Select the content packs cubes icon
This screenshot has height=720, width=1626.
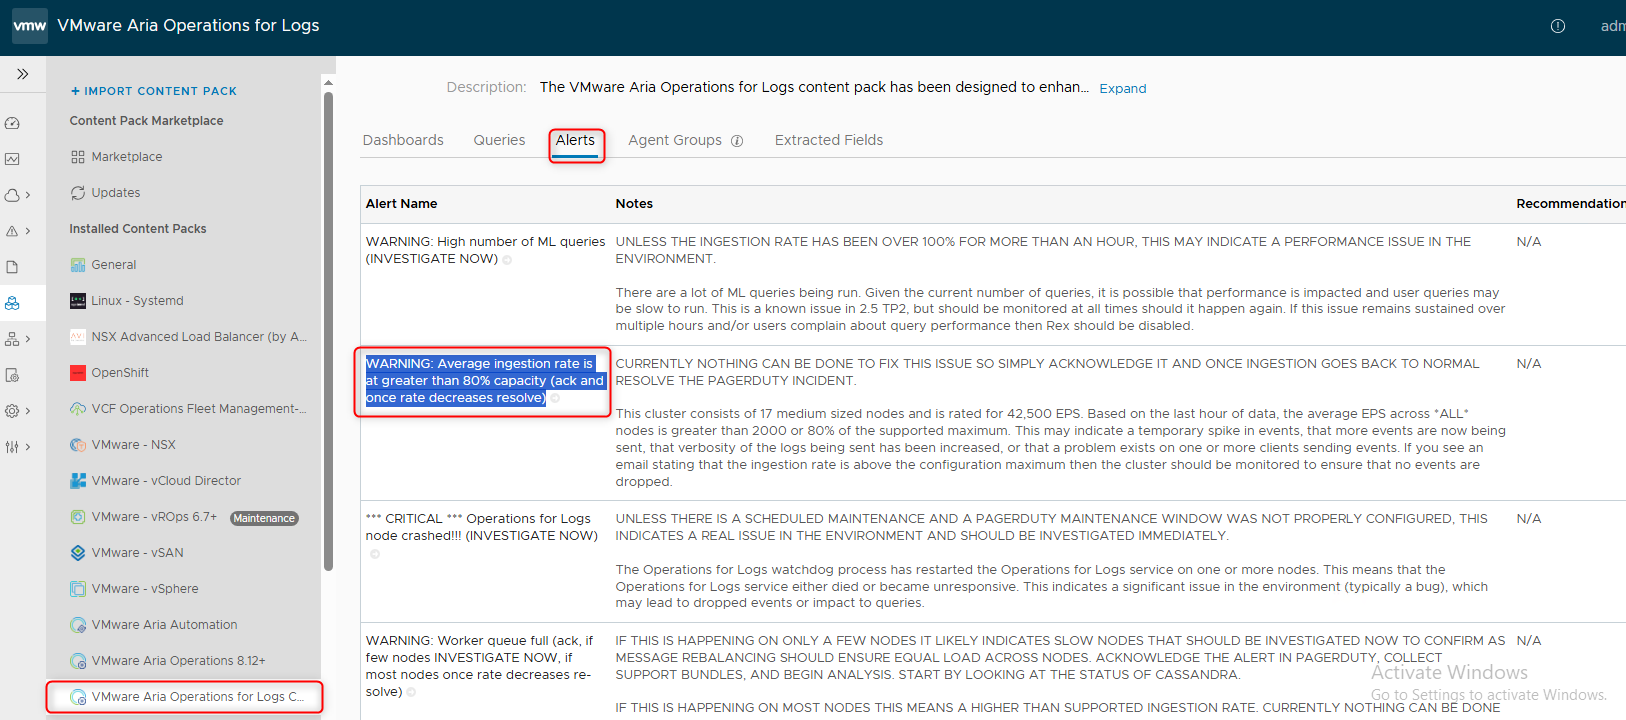(x=12, y=303)
